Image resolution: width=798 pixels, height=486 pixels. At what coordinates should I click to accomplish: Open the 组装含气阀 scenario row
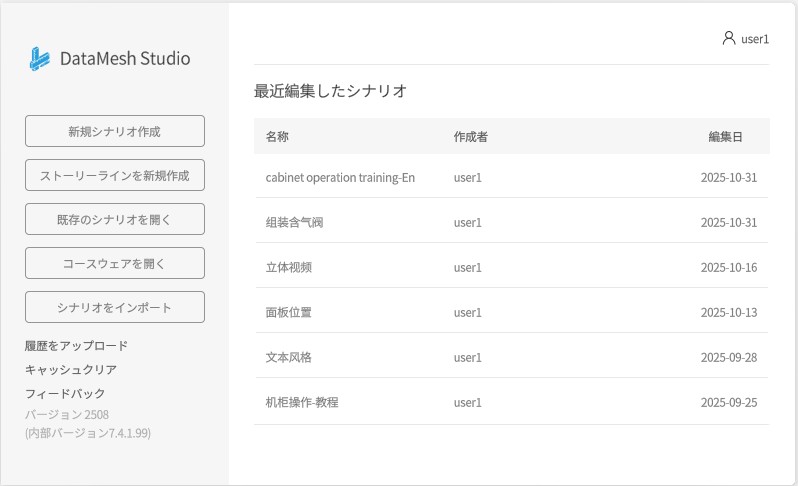point(294,222)
